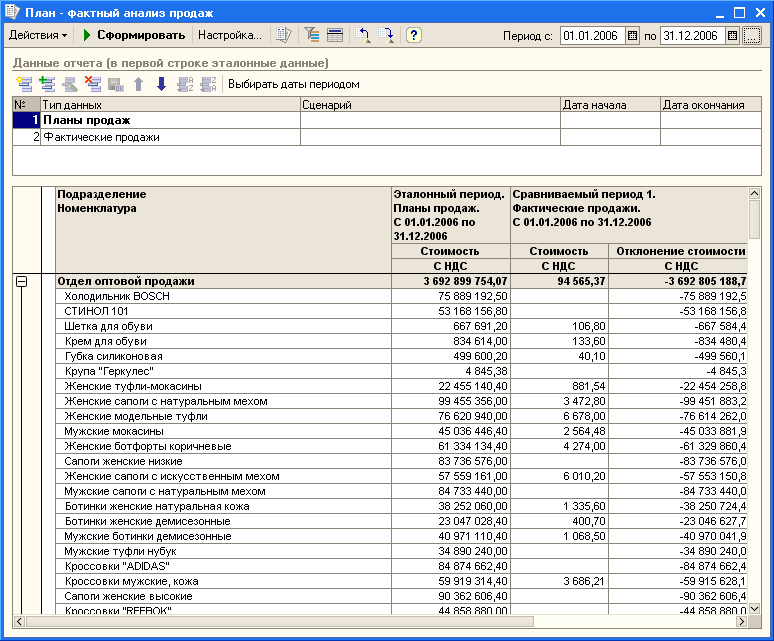Click the save settings arrow icon
The width and height of the screenshot is (774, 641).
386,36
